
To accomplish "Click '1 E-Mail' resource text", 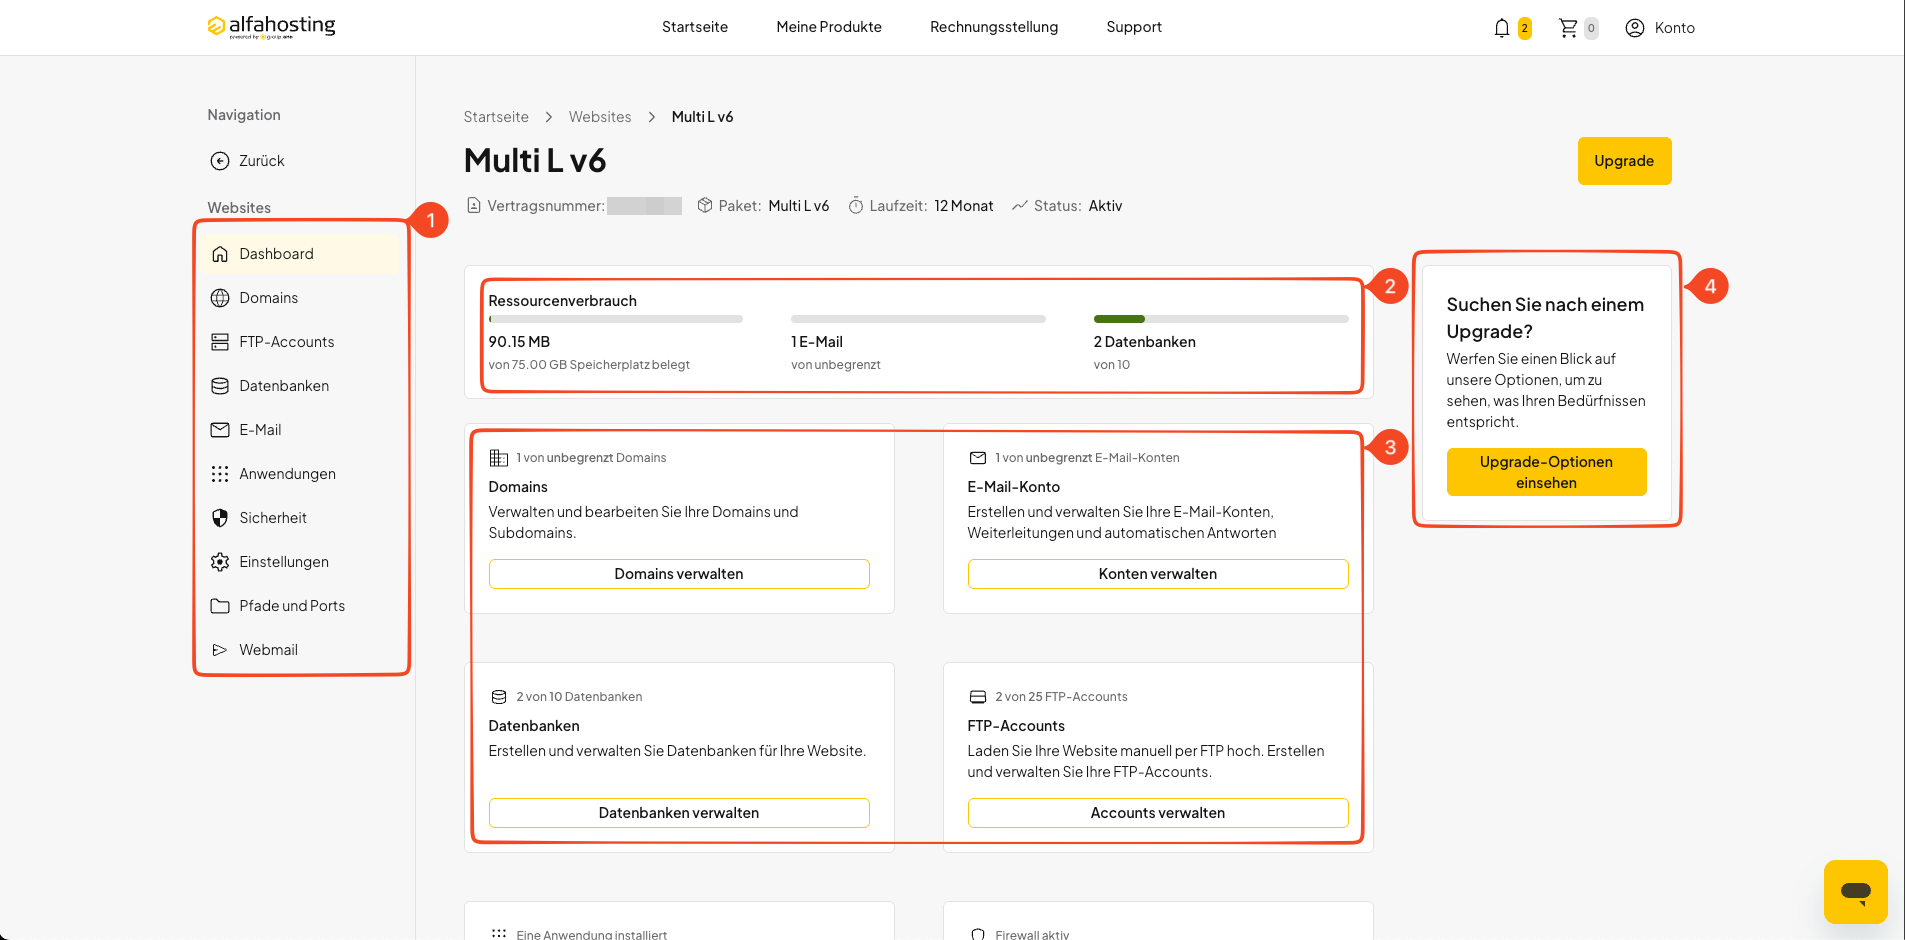I will (x=817, y=342).
